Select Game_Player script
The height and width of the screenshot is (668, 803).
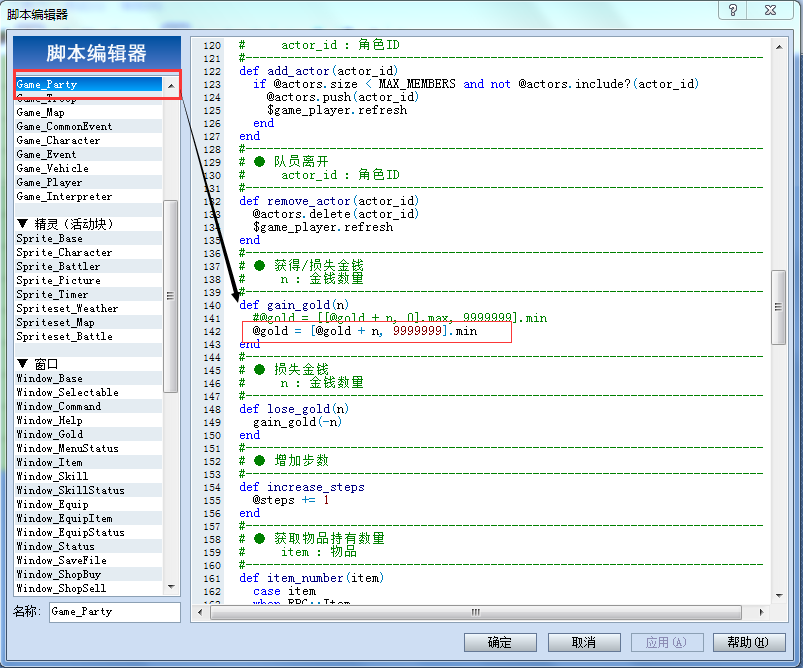[x=89, y=182]
